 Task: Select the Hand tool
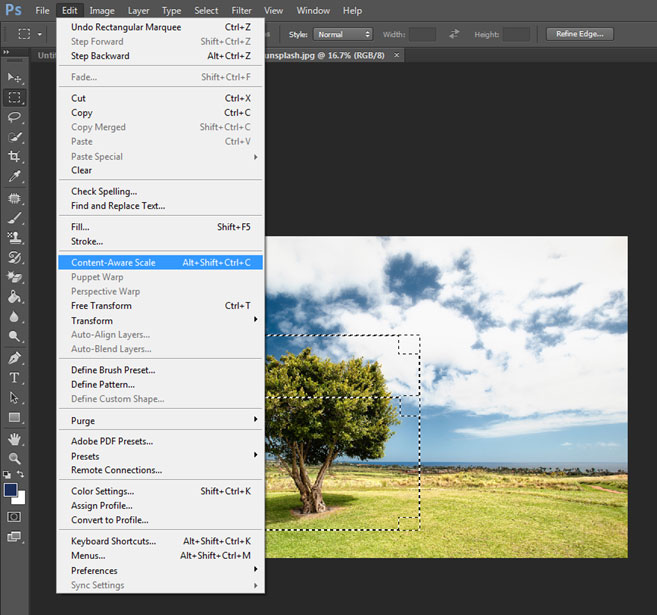(14, 438)
